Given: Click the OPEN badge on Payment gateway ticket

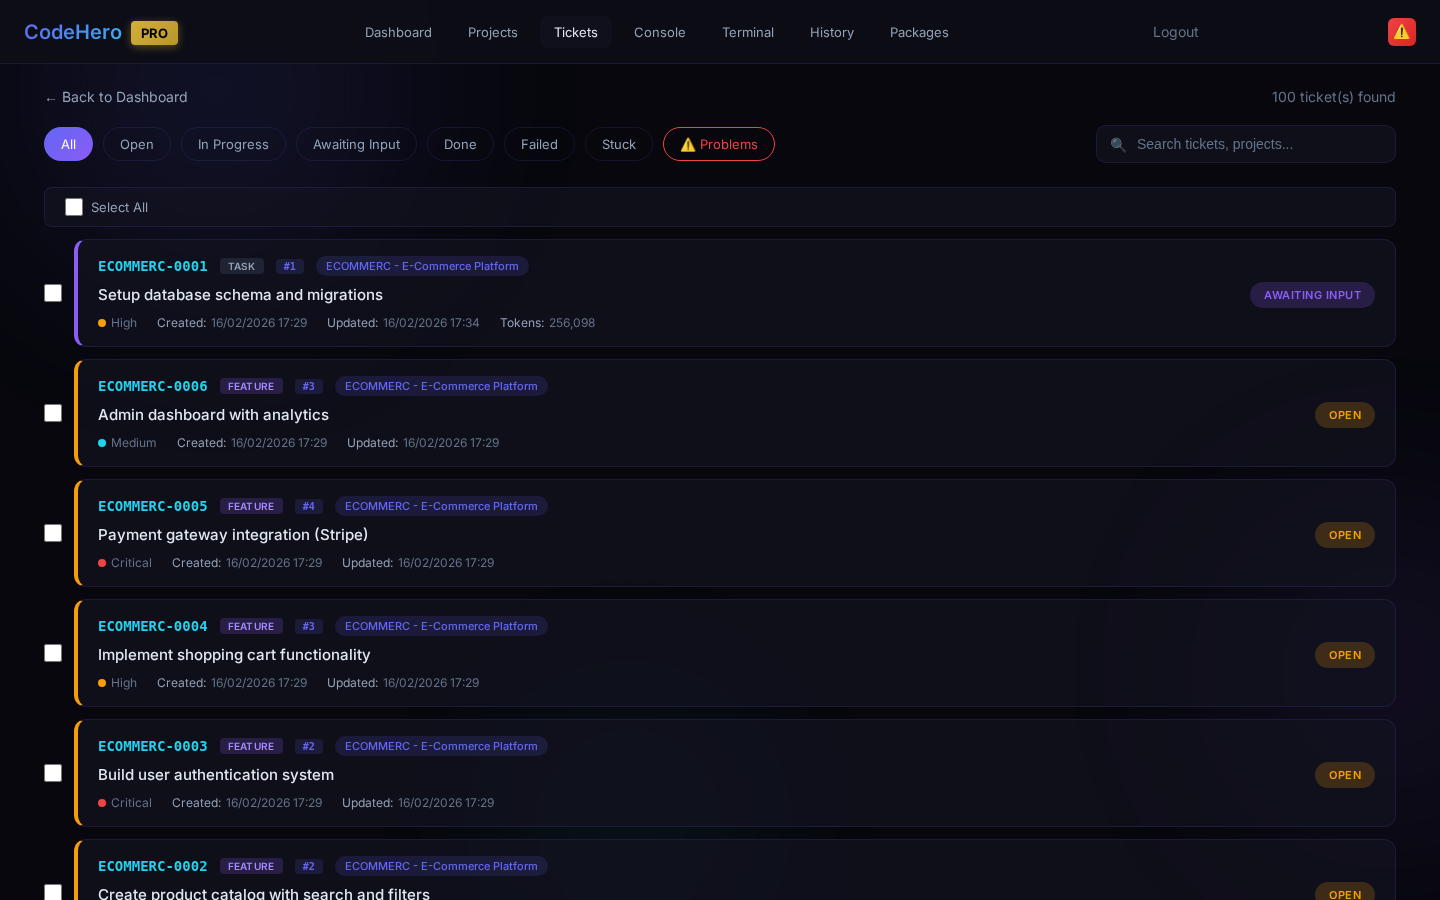Looking at the screenshot, I should point(1344,535).
